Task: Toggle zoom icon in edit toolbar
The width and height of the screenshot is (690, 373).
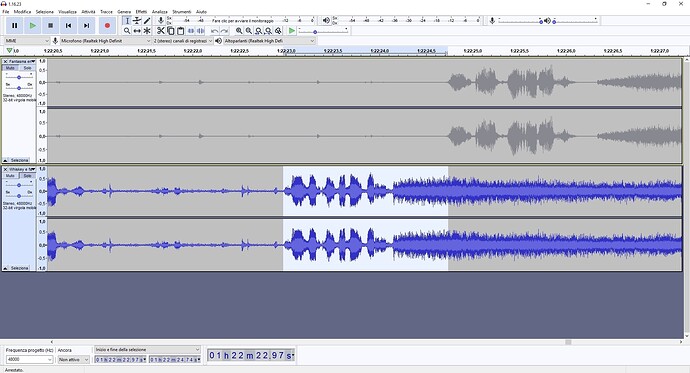Action: (278, 31)
